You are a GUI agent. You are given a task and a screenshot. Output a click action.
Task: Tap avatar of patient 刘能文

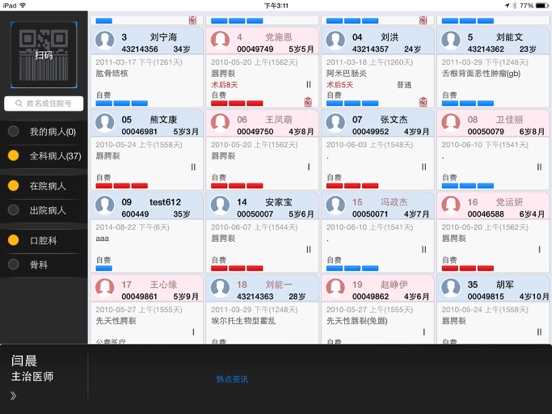pos(451,40)
